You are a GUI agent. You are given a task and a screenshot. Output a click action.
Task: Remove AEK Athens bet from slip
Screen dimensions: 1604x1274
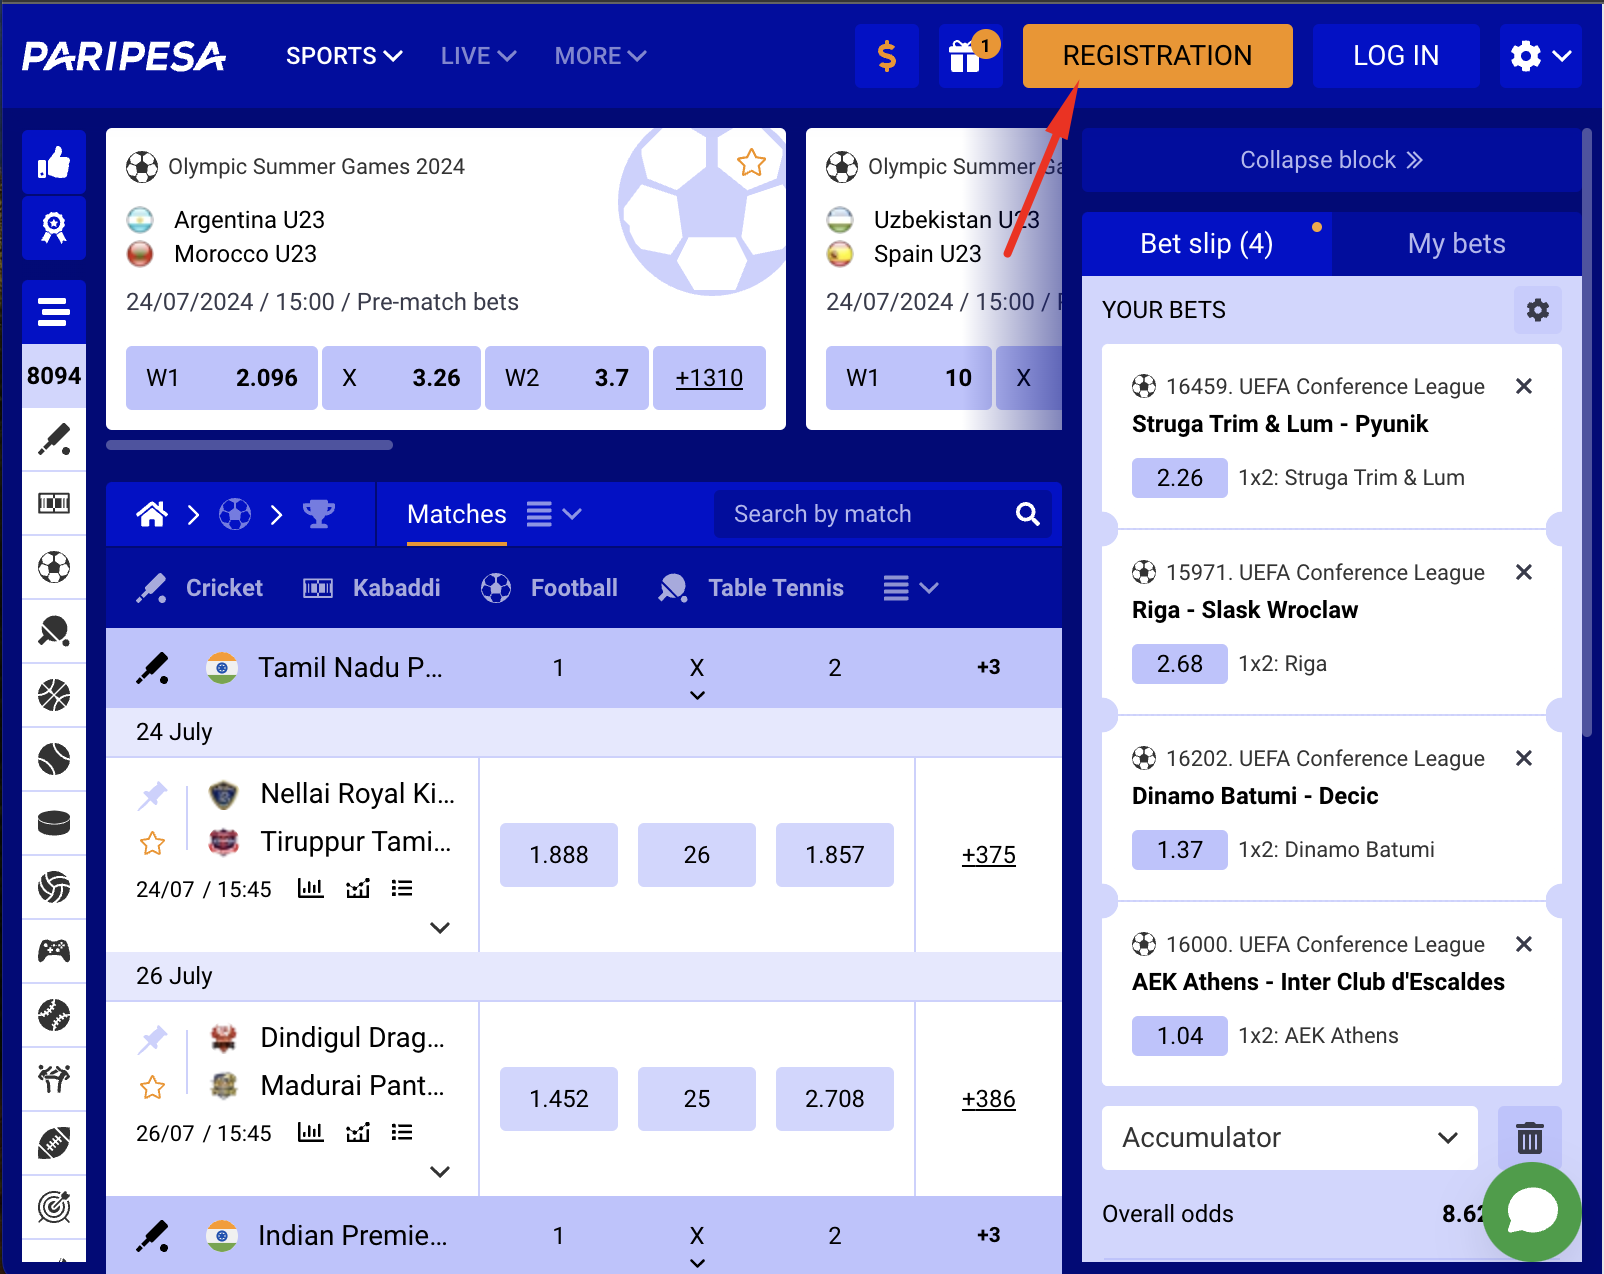click(1524, 944)
